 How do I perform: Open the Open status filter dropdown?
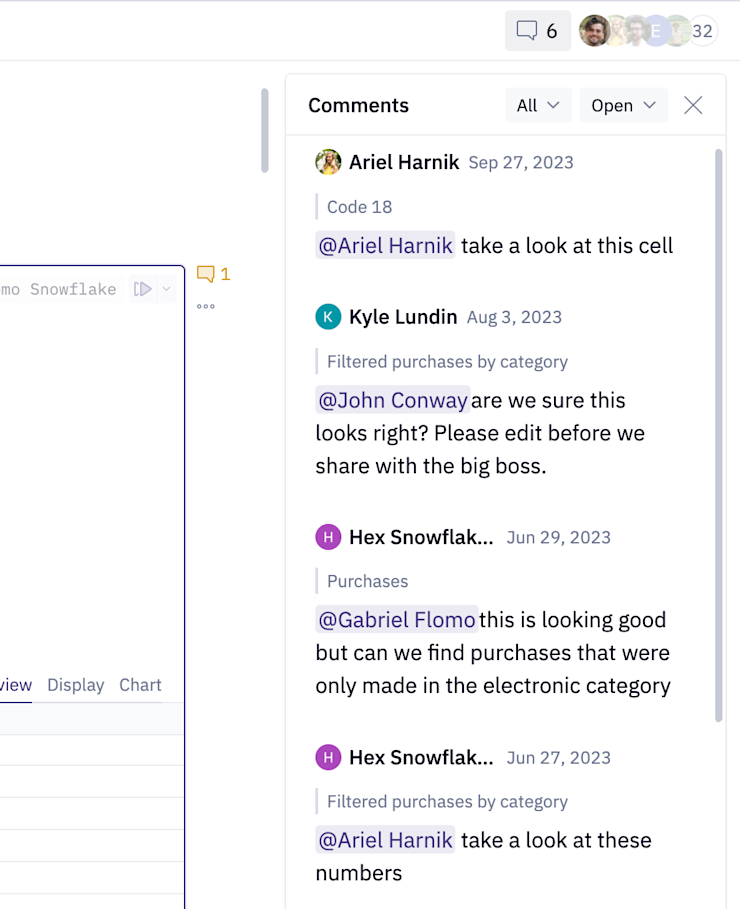tap(623, 105)
